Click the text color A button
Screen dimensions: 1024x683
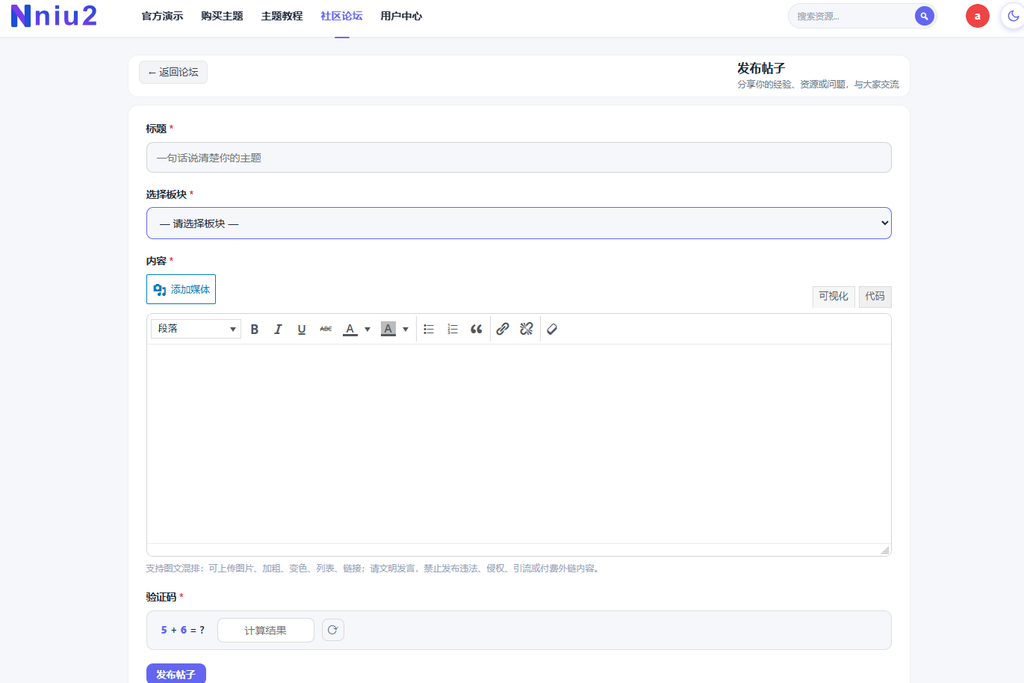tap(351, 329)
